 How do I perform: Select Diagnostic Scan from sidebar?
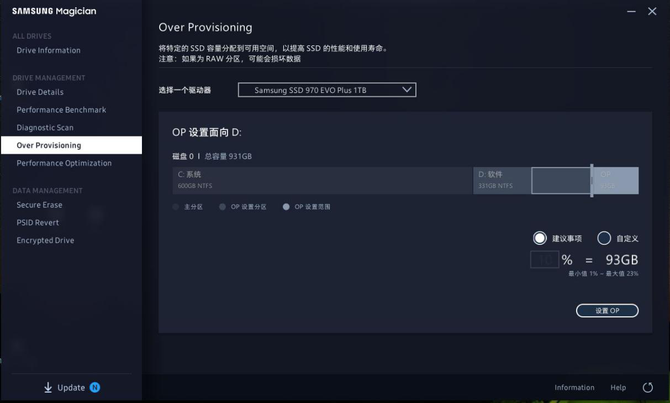(x=45, y=128)
